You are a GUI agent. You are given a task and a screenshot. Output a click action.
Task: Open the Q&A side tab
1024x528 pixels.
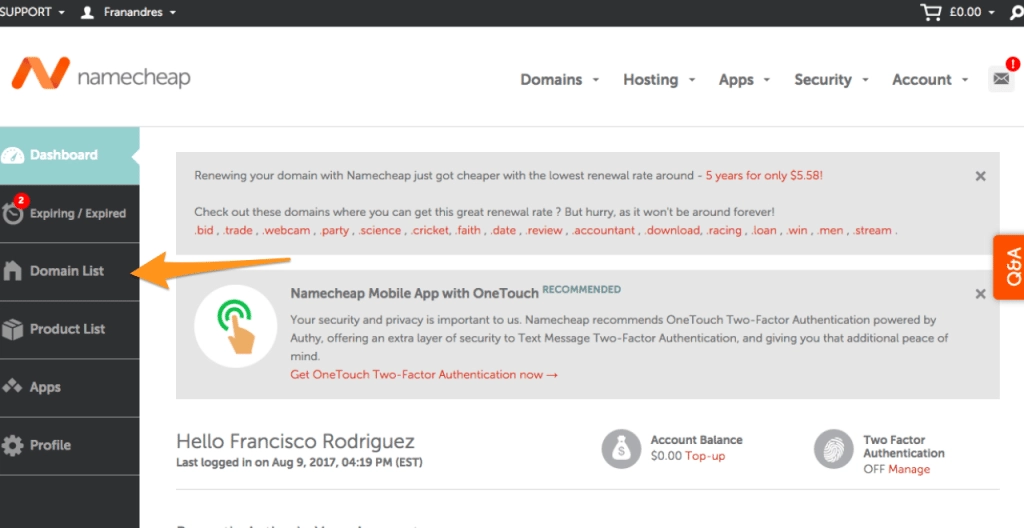(1009, 267)
